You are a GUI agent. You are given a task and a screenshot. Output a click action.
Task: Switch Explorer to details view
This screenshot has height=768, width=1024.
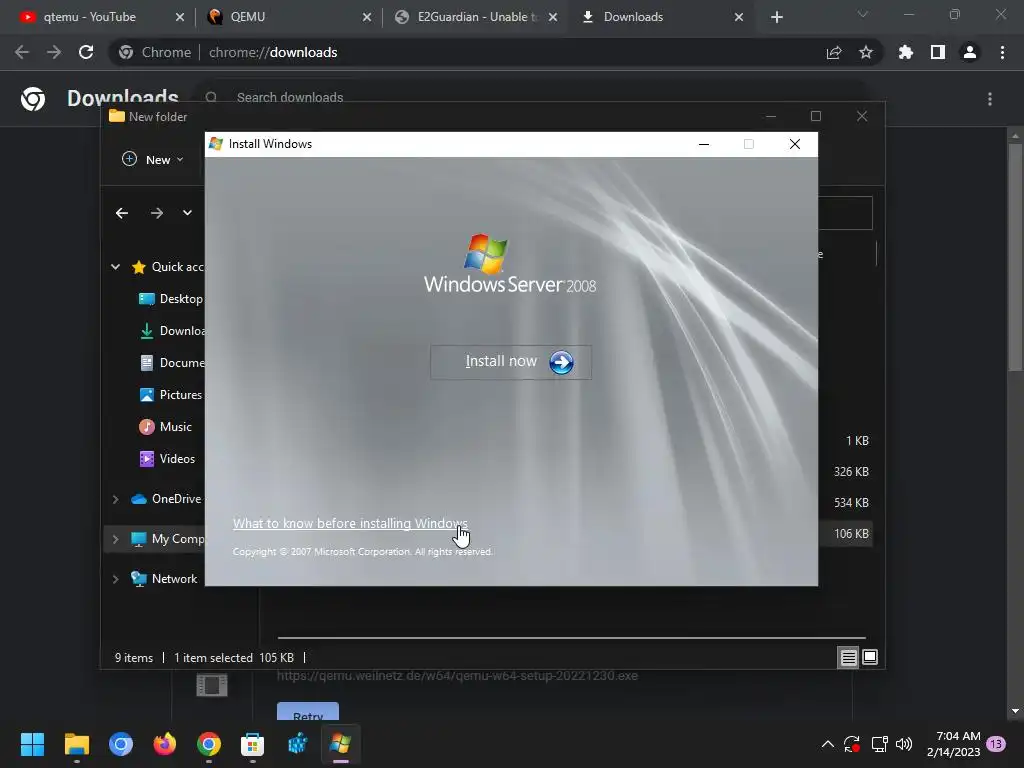[x=848, y=658]
